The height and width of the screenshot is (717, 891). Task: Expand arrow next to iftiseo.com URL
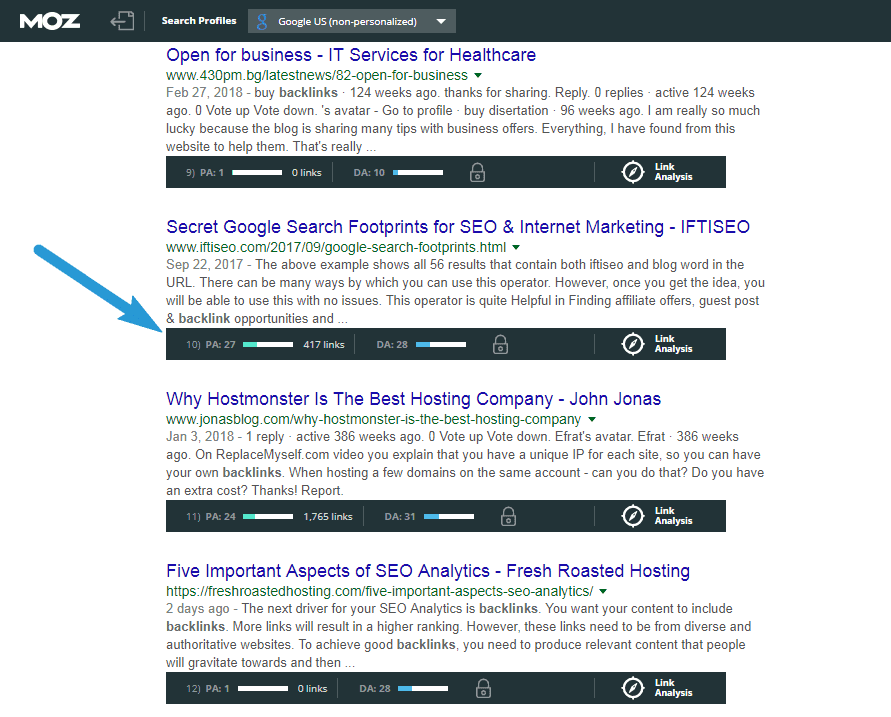(516, 247)
